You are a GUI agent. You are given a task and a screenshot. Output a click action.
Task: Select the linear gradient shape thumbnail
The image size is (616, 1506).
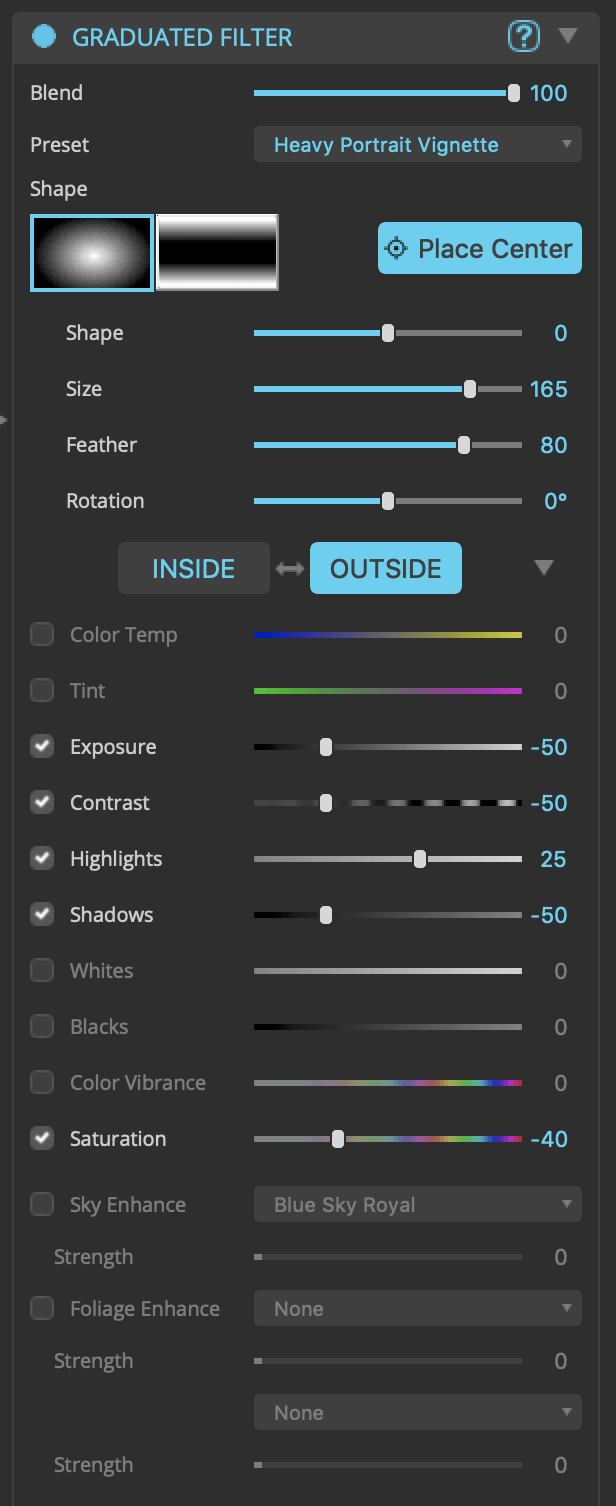pos(217,253)
